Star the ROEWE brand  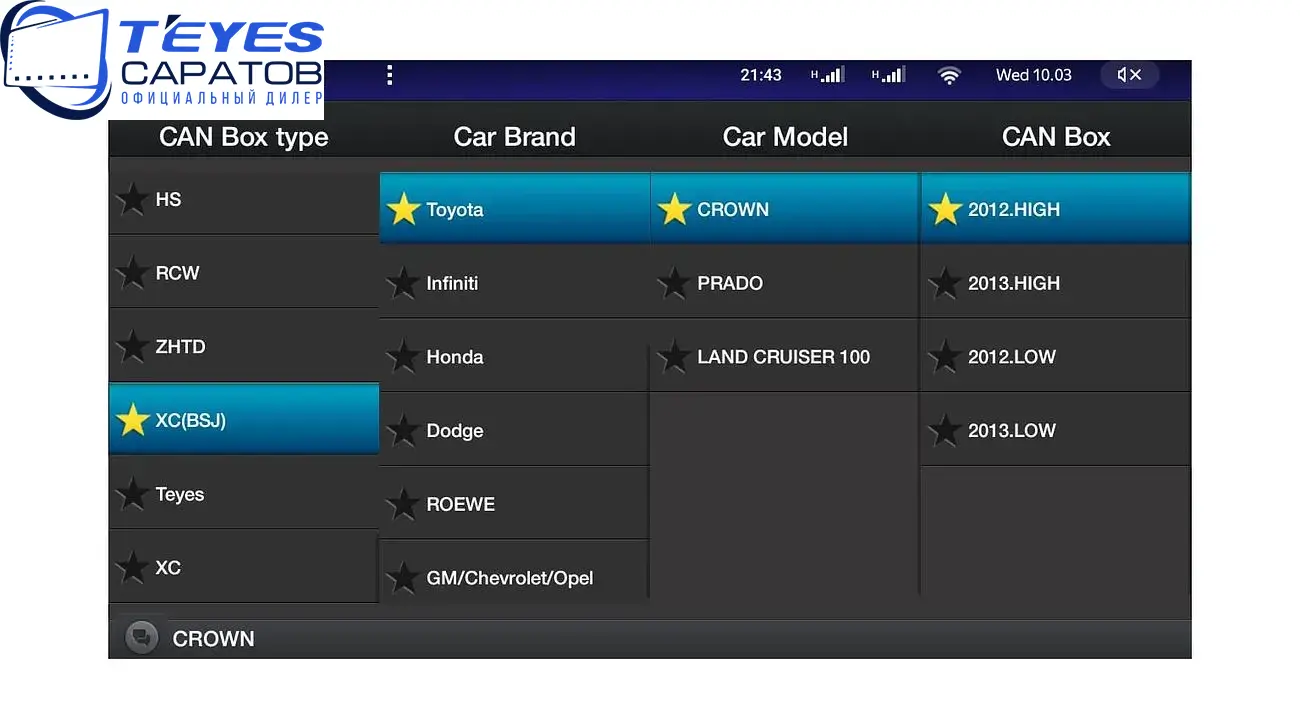403,504
